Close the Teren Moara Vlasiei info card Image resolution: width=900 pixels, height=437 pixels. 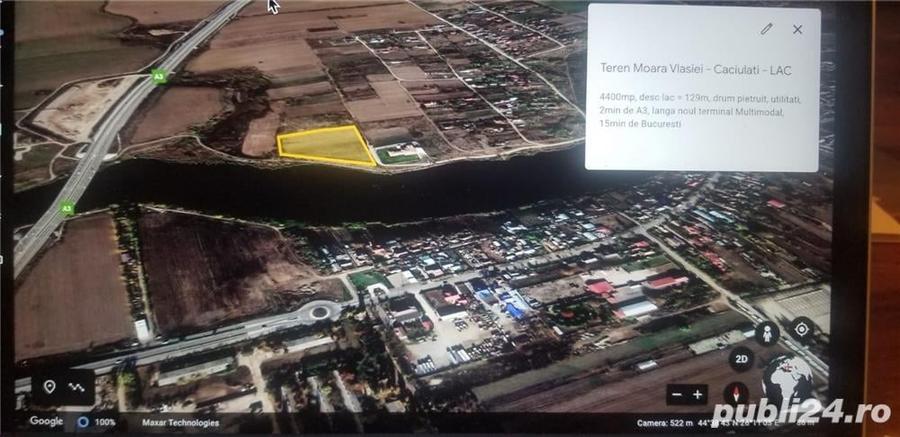(797, 29)
